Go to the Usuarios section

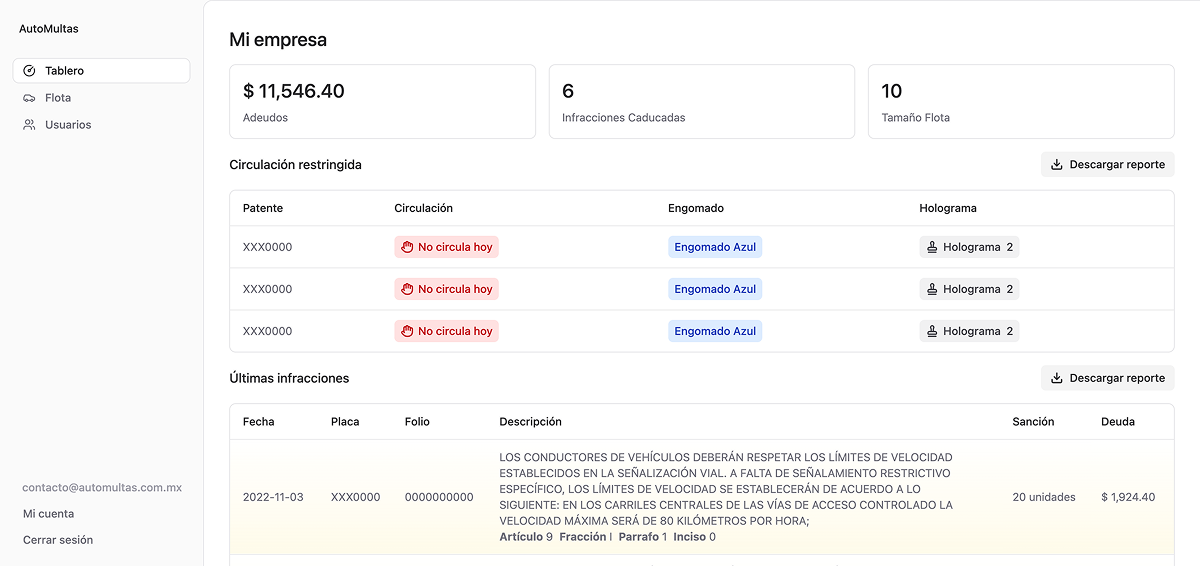(x=68, y=125)
